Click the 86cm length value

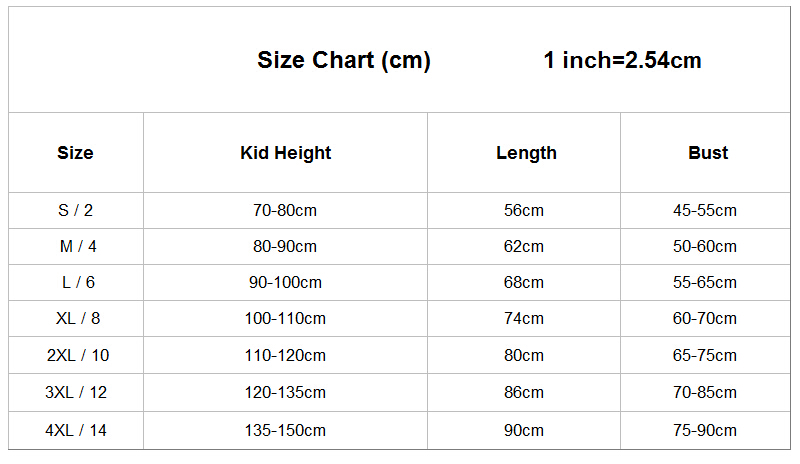coord(524,393)
